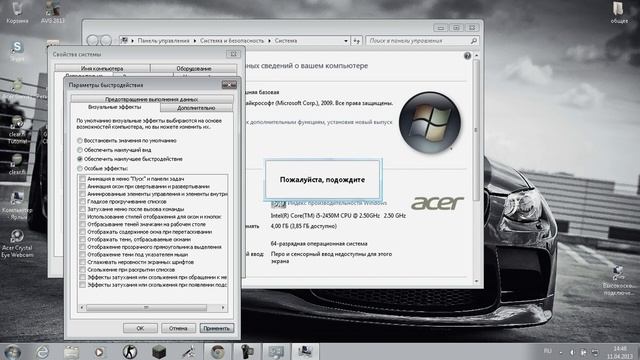Open the Windows Start orb

pyautogui.click(x=12, y=352)
